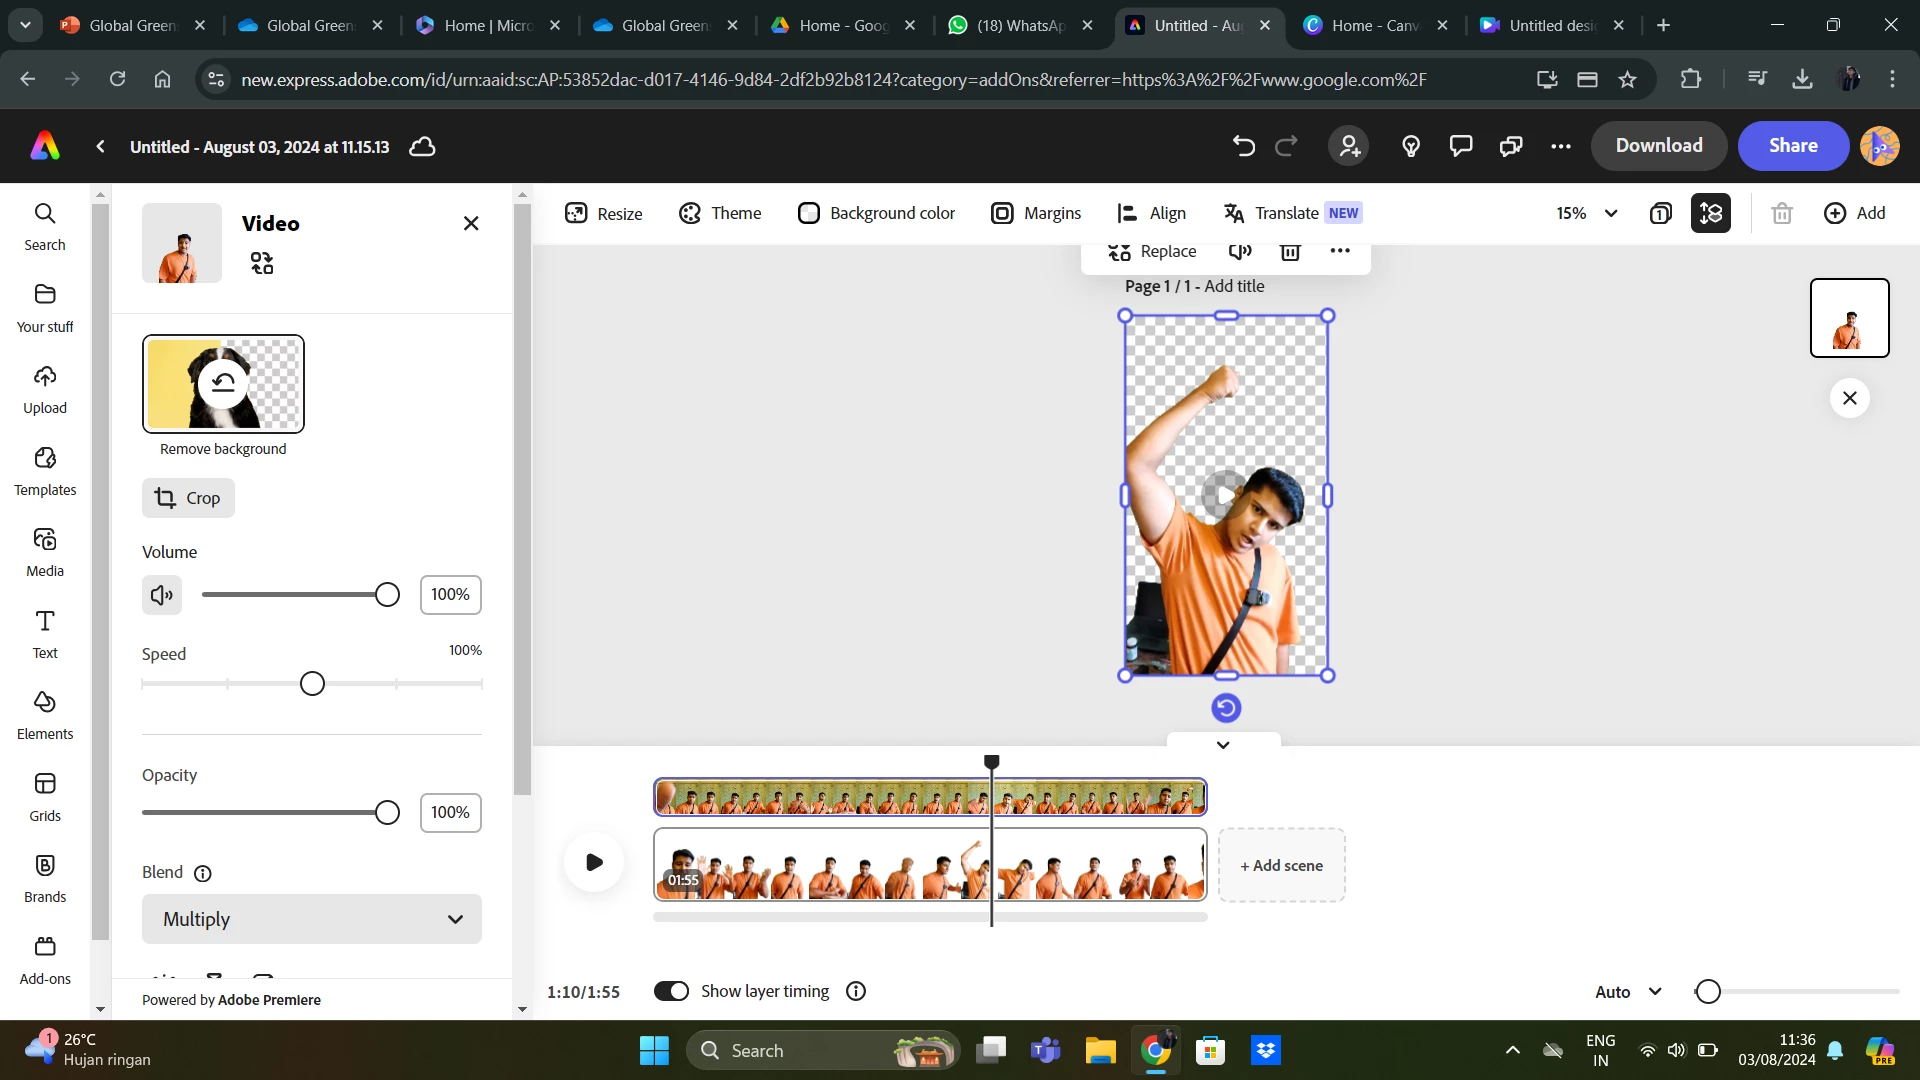
Task: Open the Resize option in toolbar
Action: pyautogui.click(x=604, y=213)
